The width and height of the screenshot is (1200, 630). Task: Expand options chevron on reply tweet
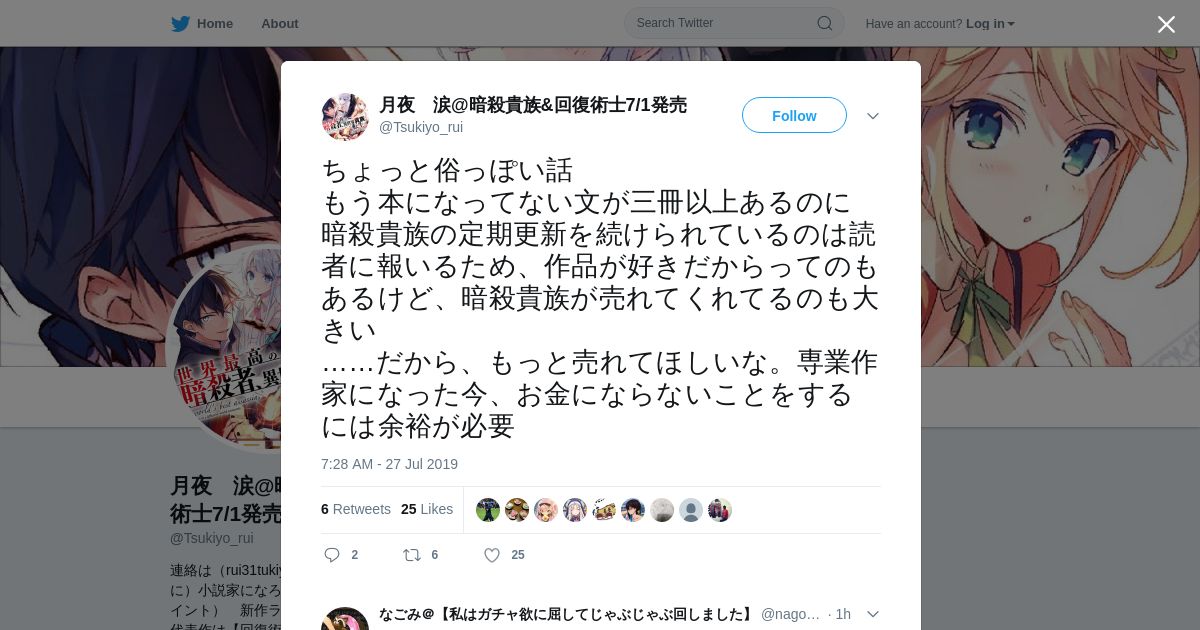872,614
